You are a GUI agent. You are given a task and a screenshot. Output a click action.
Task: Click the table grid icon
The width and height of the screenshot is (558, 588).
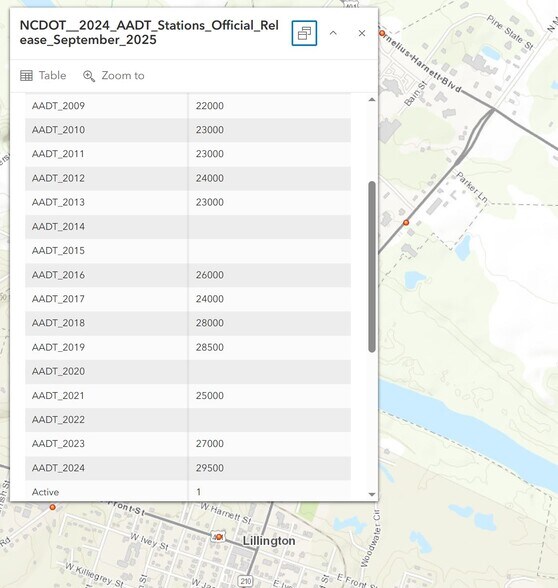26,76
